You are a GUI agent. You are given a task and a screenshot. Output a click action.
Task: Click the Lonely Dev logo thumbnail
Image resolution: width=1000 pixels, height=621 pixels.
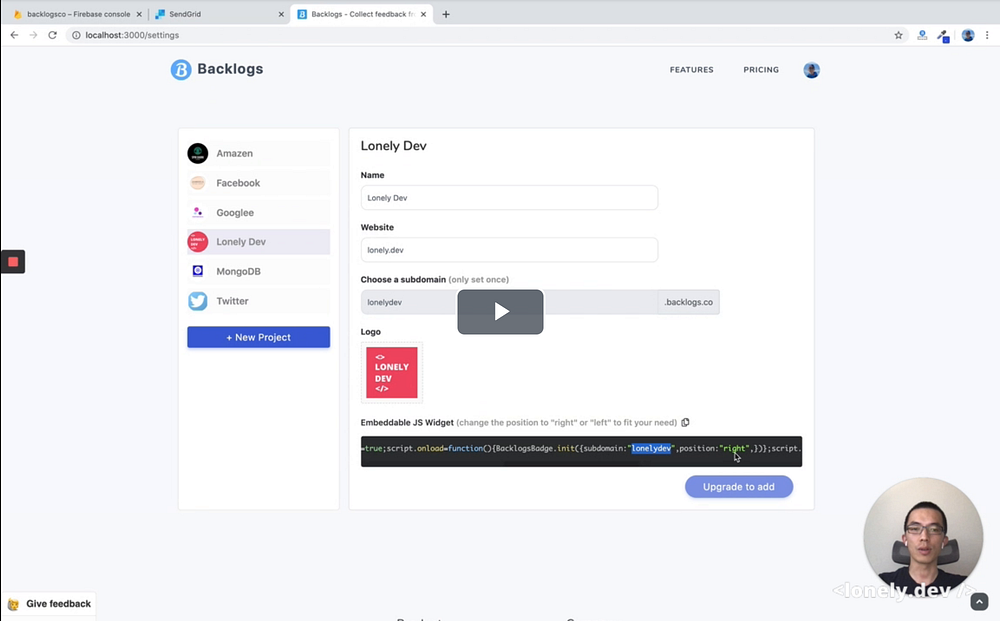click(392, 373)
